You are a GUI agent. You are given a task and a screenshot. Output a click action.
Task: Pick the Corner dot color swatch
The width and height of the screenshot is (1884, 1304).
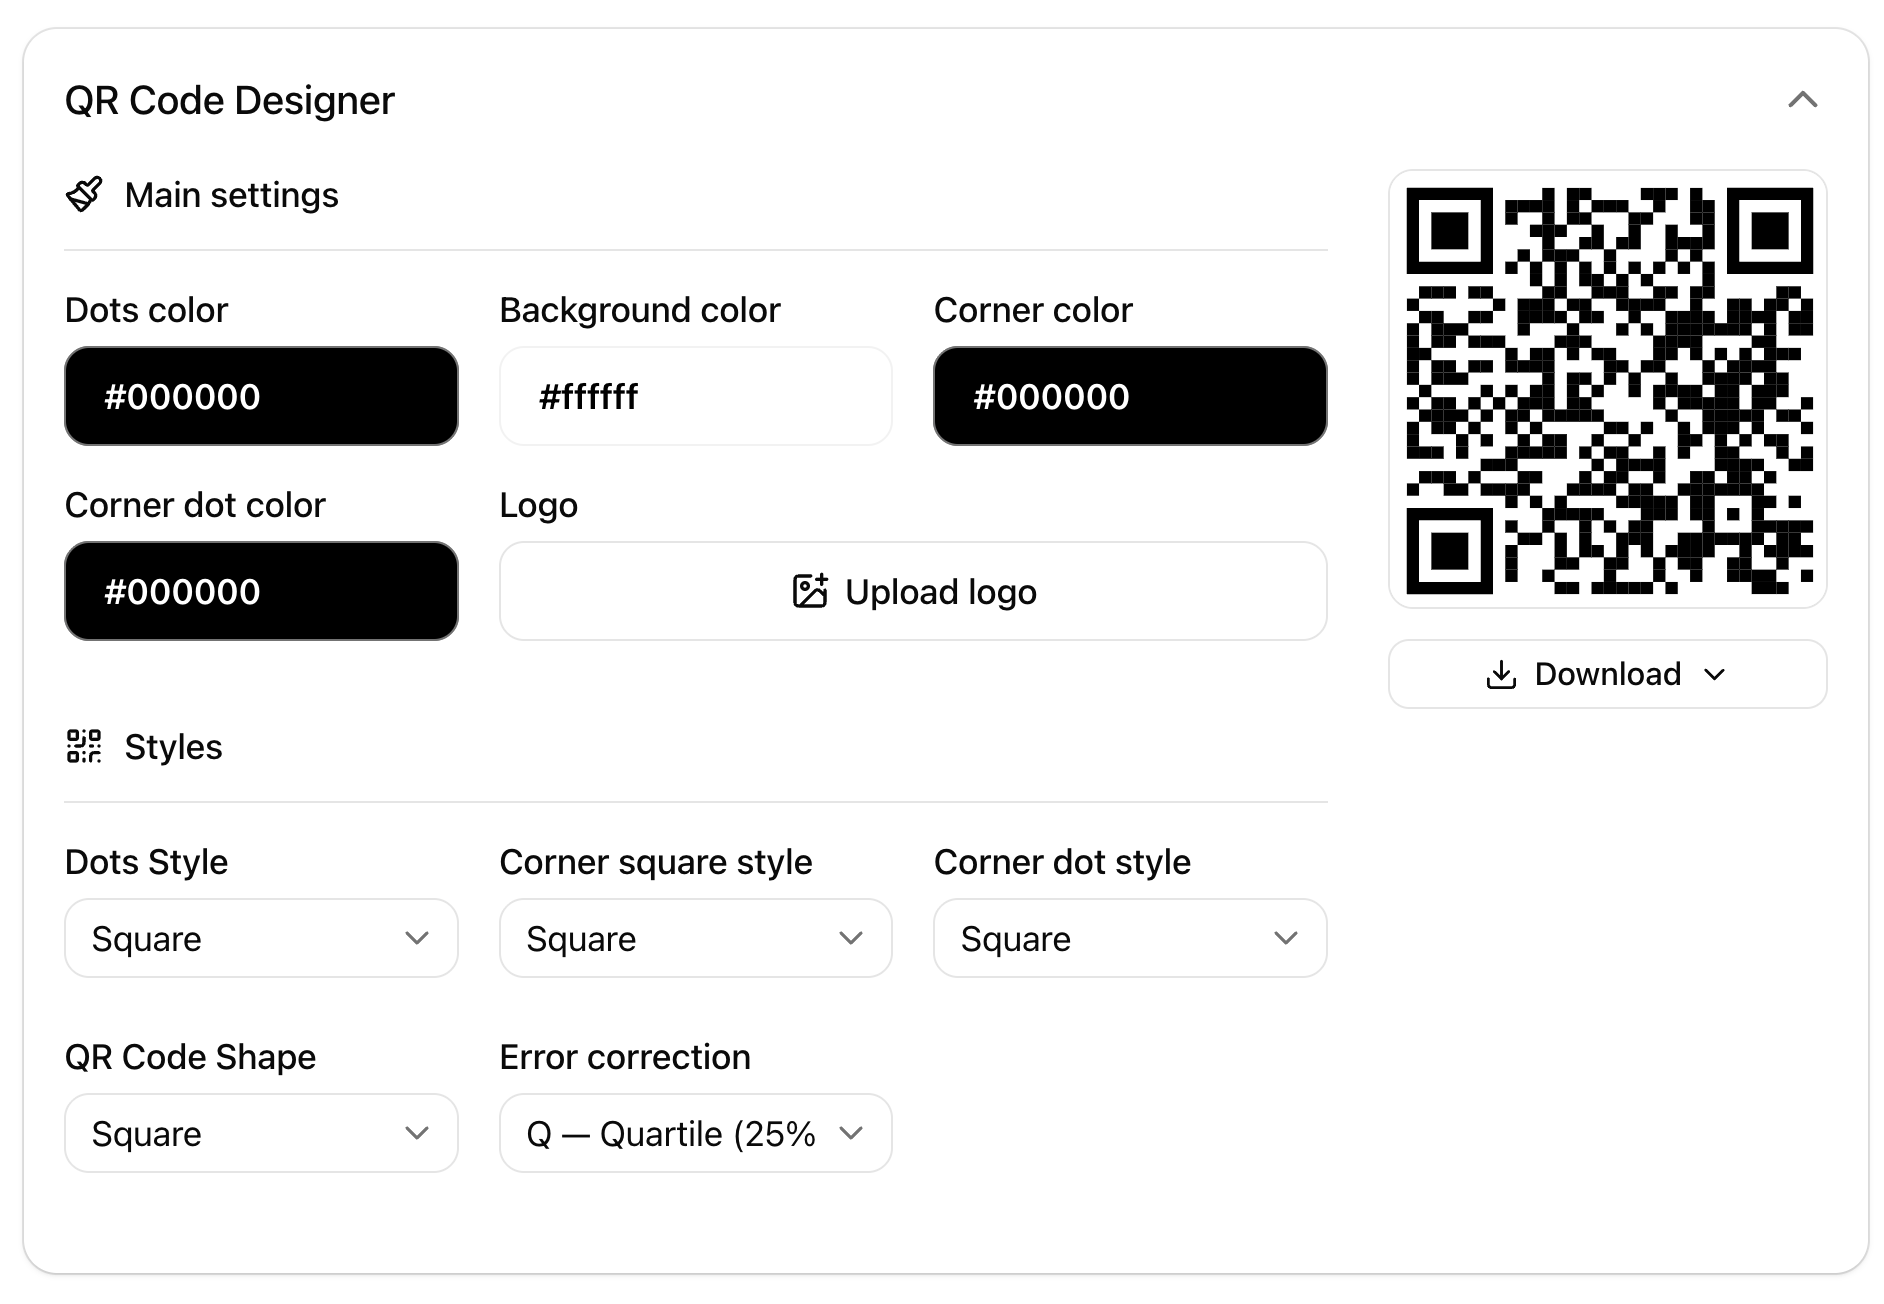tap(261, 591)
